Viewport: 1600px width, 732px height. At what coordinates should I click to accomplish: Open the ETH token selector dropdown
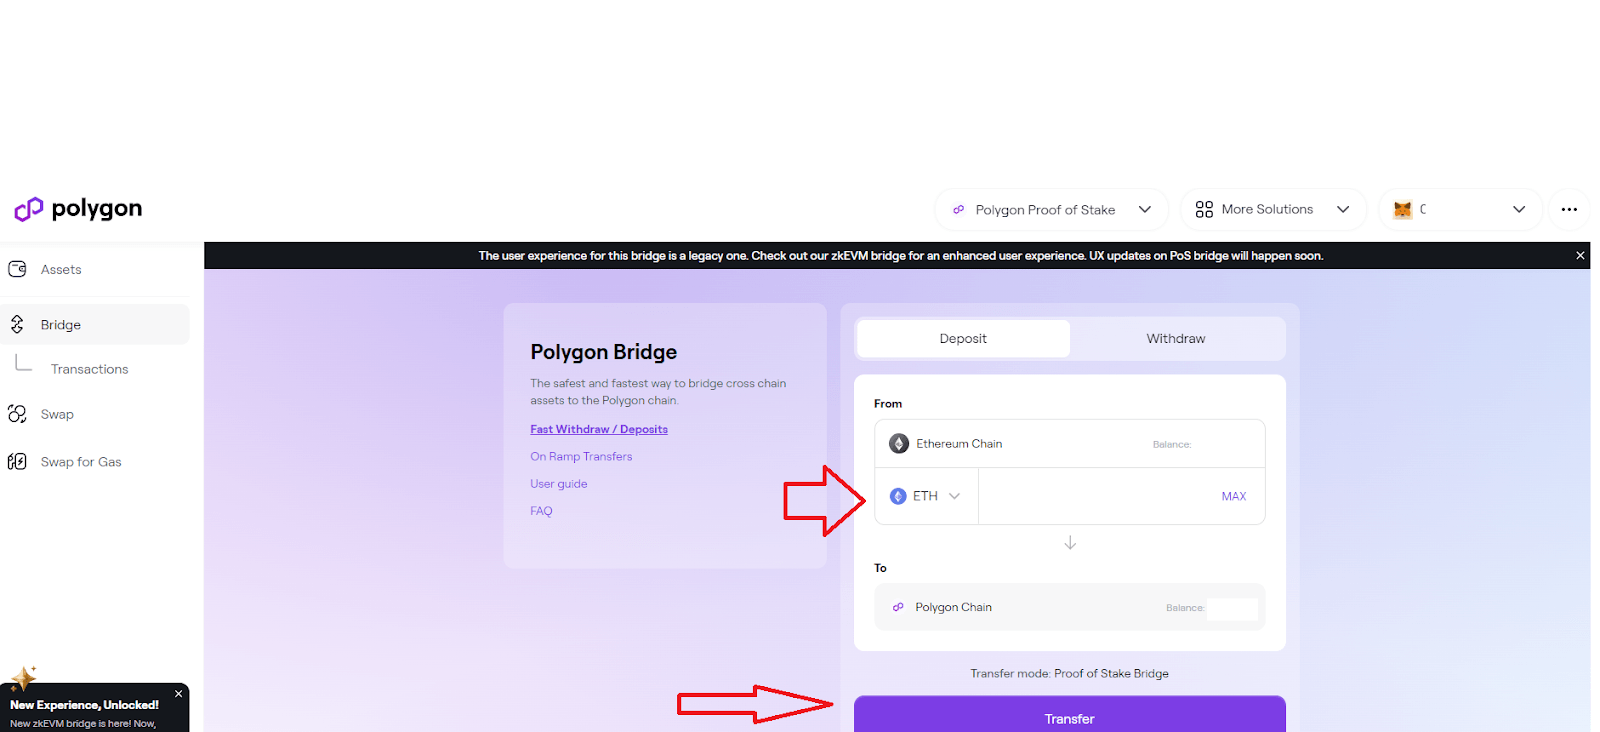click(x=926, y=496)
